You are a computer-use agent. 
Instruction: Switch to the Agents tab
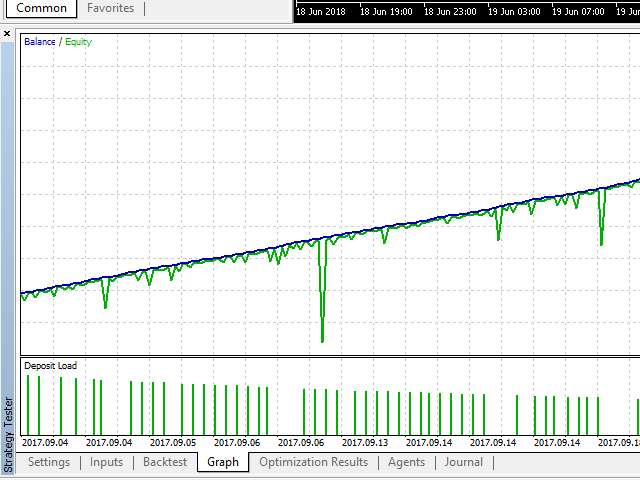tap(406, 462)
